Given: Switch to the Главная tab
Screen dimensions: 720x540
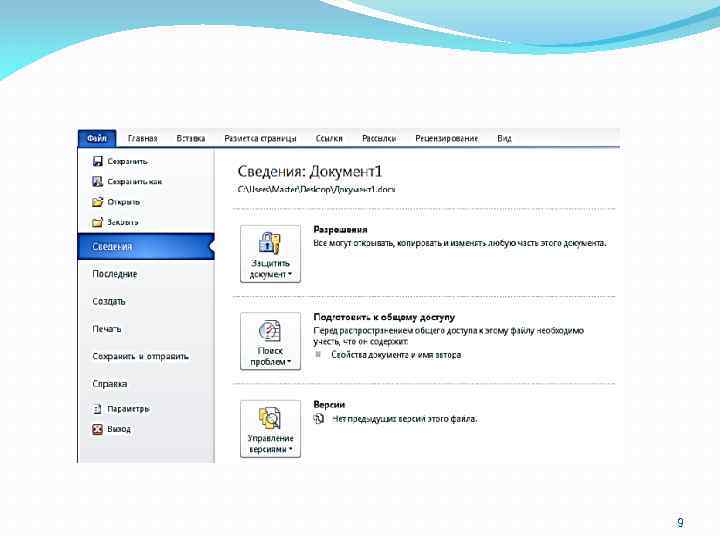Looking at the screenshot, I should click(x=142, y=138).
